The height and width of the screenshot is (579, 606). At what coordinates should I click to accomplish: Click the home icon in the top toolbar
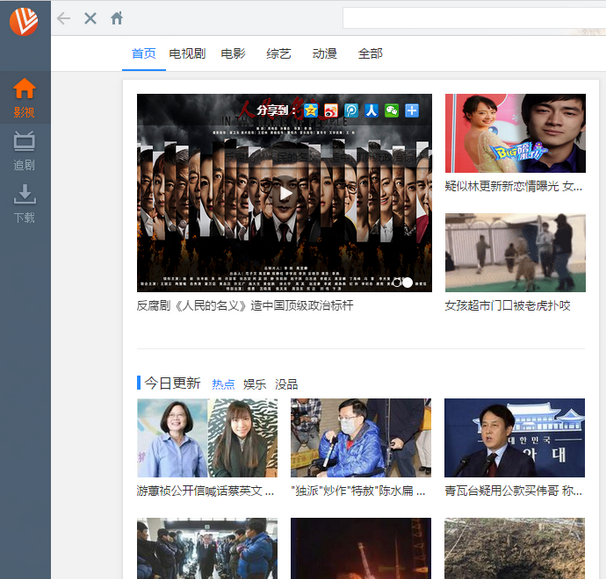[117, 18]
